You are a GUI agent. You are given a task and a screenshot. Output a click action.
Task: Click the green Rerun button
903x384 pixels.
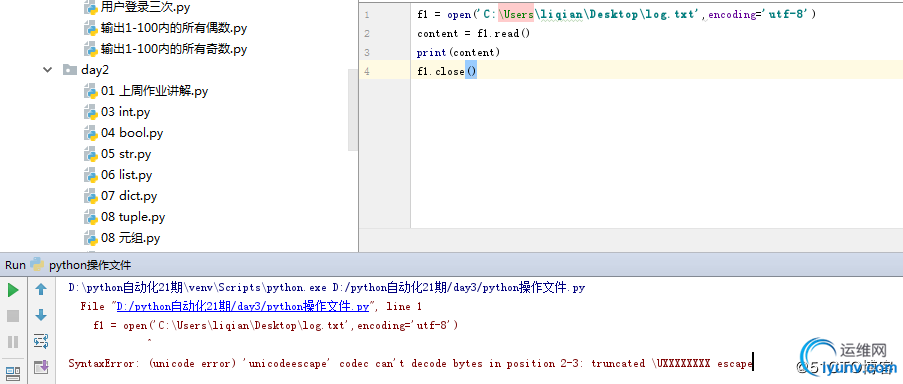pyautogui.click(x=13, y=290)
